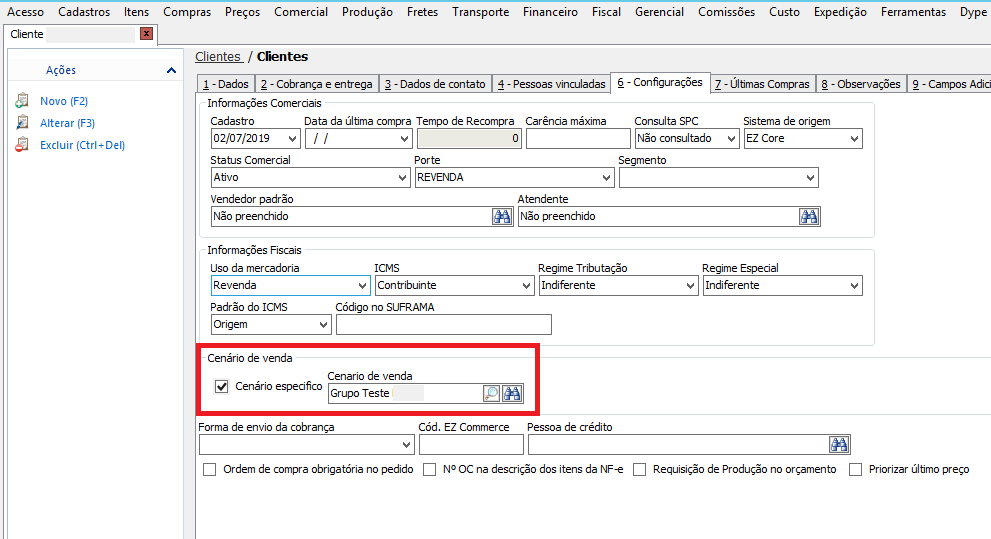The image size is (991, 539).
Task: Open the Fiscal menu
Action: click(x=606, y=12)
